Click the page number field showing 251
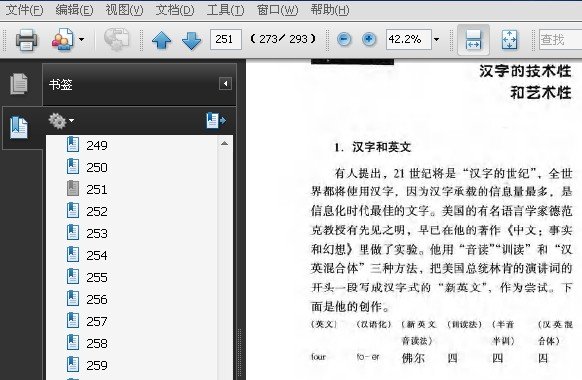Viewport: 582px width, 380px height. (x=226, y=39)
